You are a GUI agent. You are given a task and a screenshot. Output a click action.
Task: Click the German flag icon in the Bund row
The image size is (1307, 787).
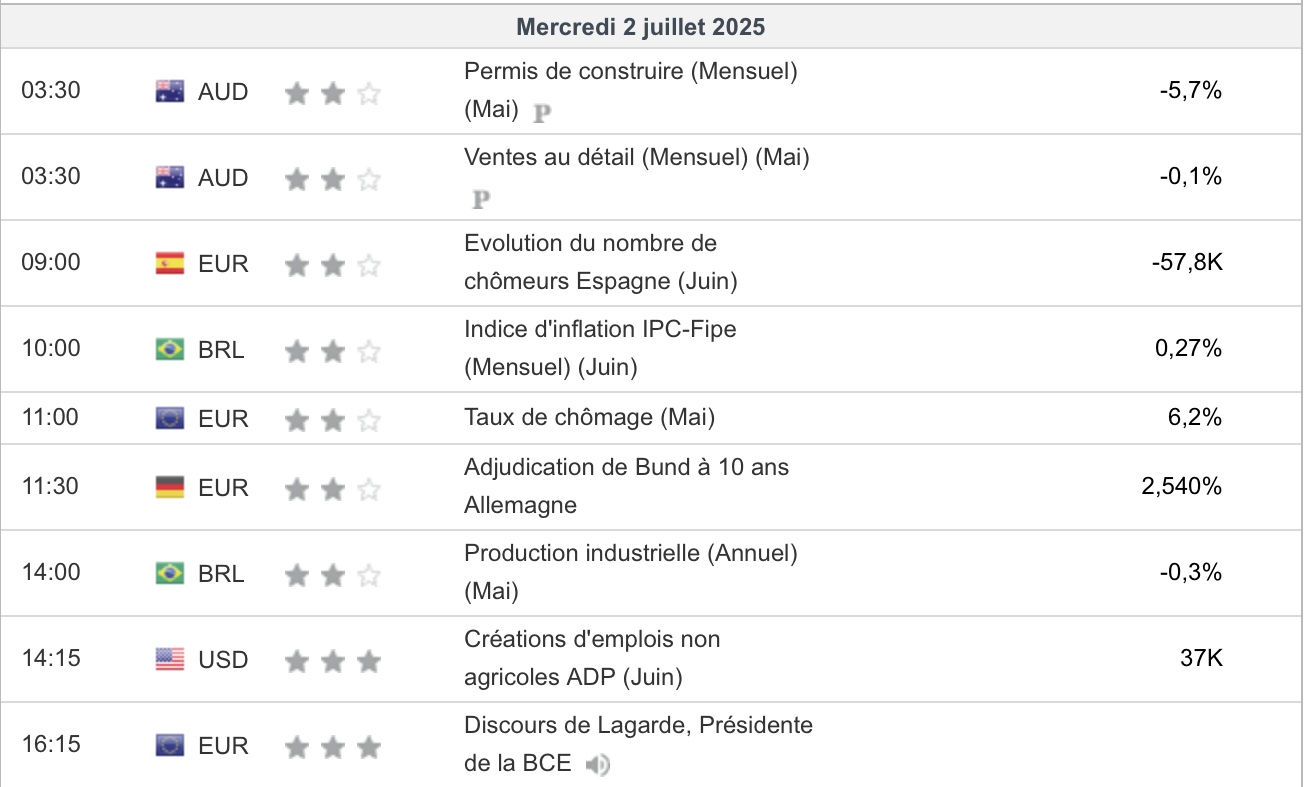click(x=170, y=488)
